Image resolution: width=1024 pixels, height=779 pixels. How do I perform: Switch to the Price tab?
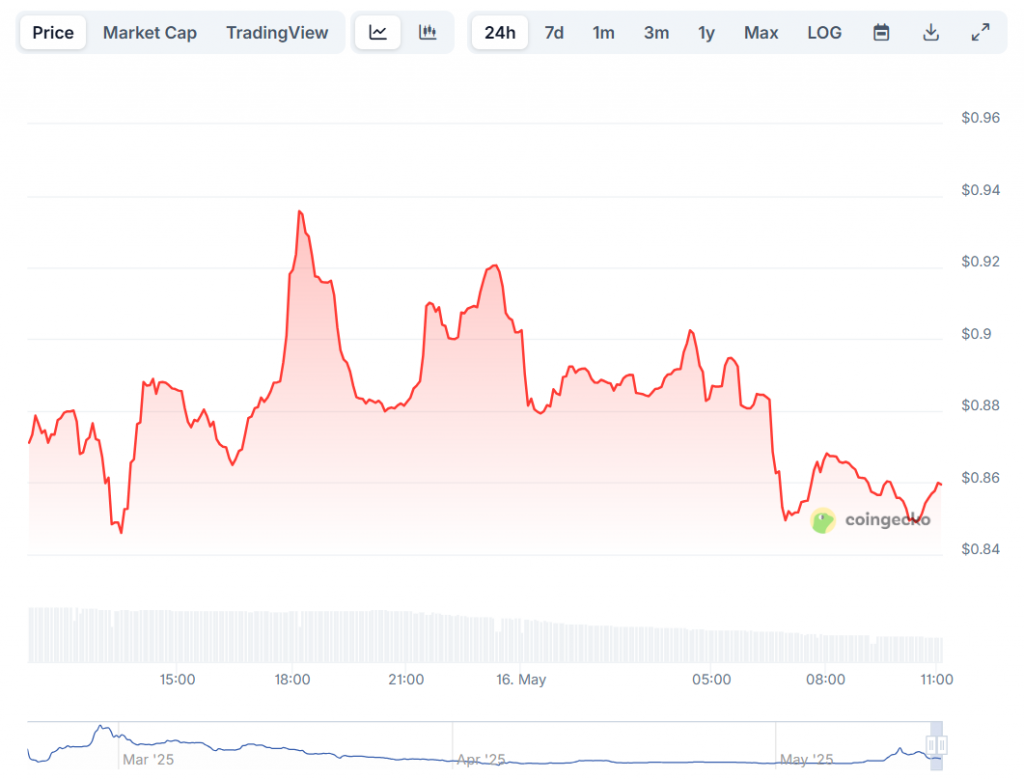pyautogui.click(x=53, y=33)
